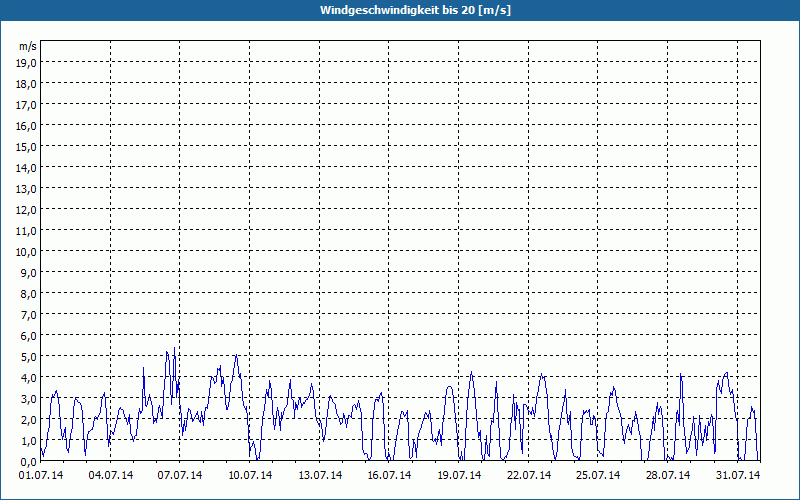This screenshot has width=800, height=500.
Task: Click the y-axis label '6,0'
Action: tap(30, 336)
